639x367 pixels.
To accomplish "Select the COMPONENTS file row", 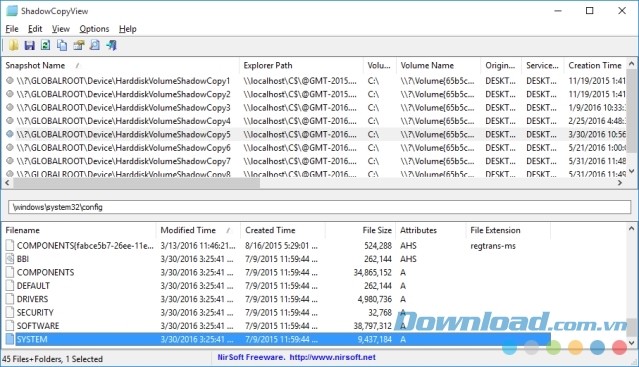I will pyautogui.click(x=277, y=272).
